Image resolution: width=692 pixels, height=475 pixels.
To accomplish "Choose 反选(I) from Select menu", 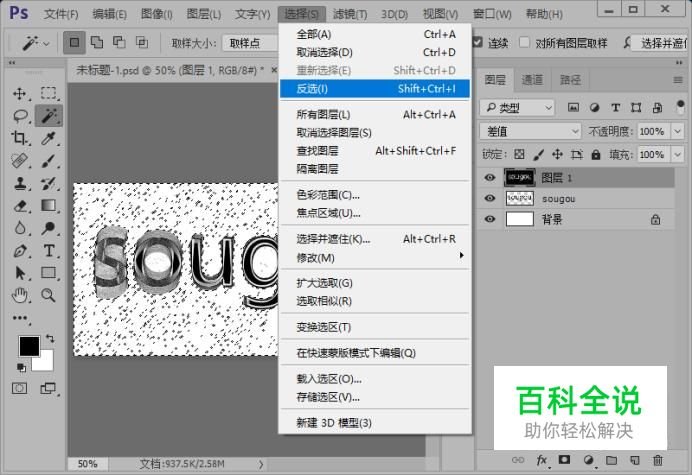I will coord(375,89).
